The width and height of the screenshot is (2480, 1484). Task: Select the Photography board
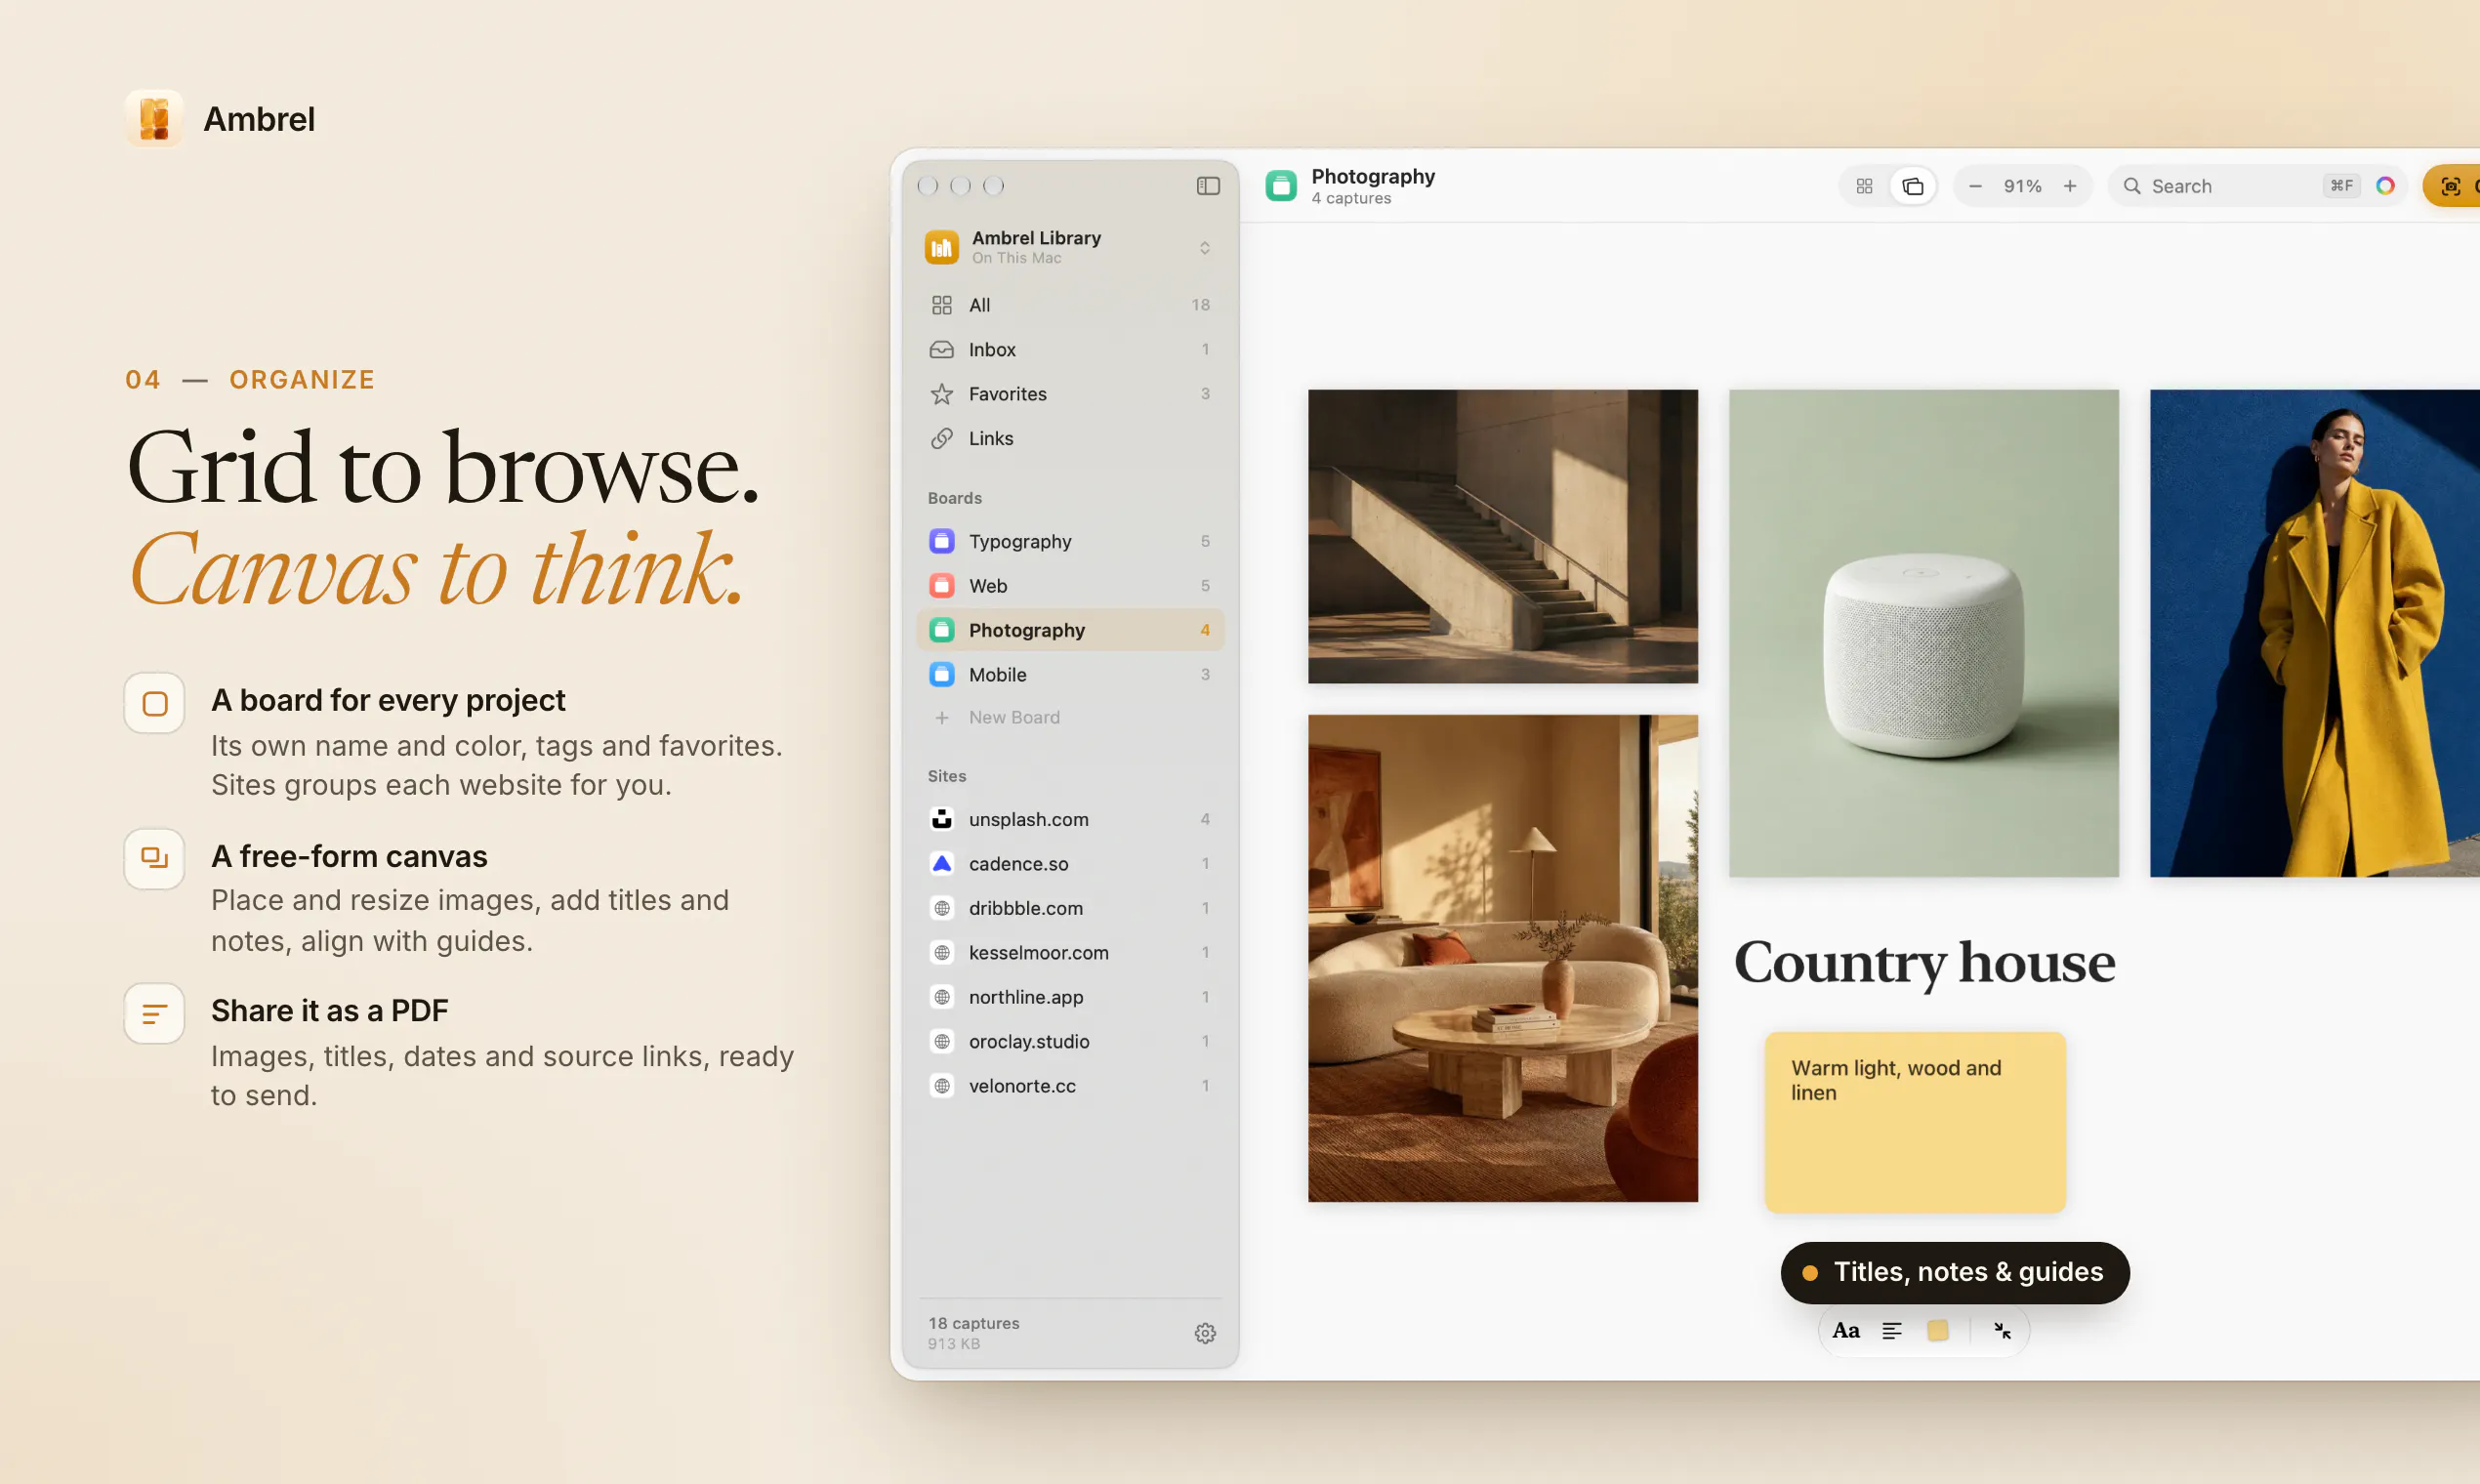[1069, 630]
